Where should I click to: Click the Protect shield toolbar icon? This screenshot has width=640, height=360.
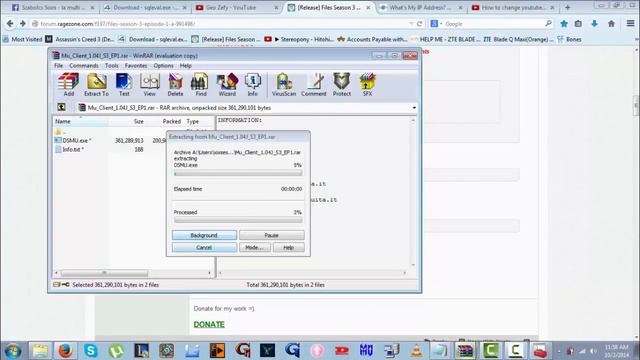click(x=342, y=84)
